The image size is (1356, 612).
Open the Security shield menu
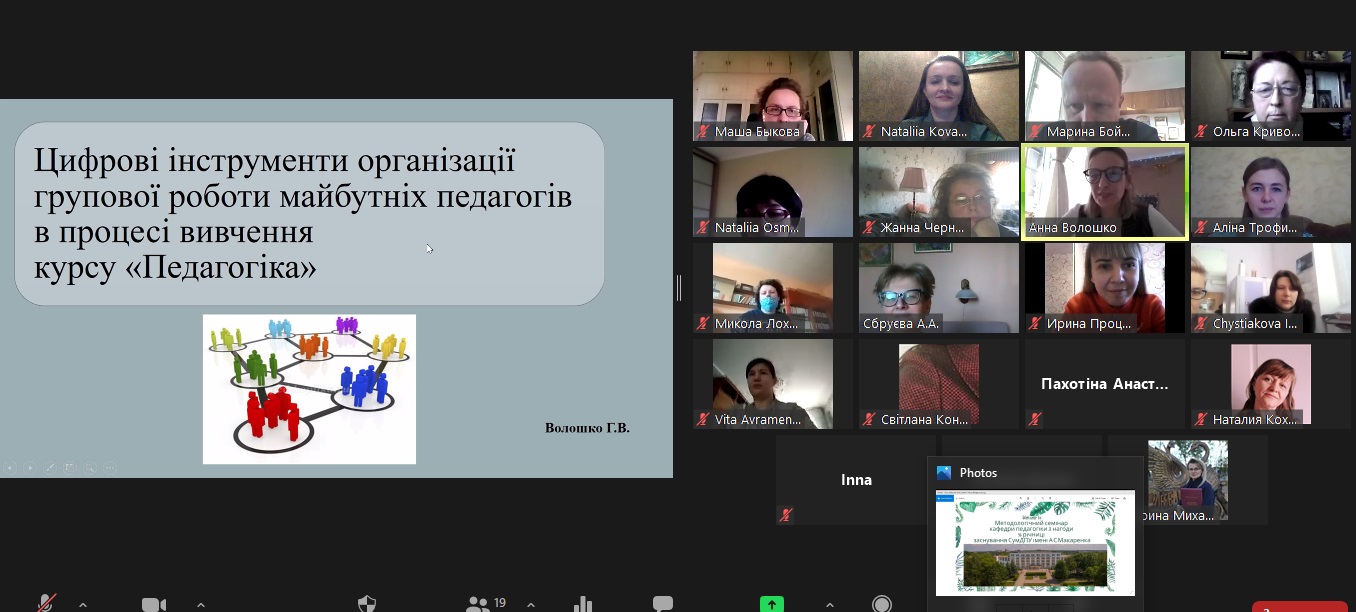367,604
